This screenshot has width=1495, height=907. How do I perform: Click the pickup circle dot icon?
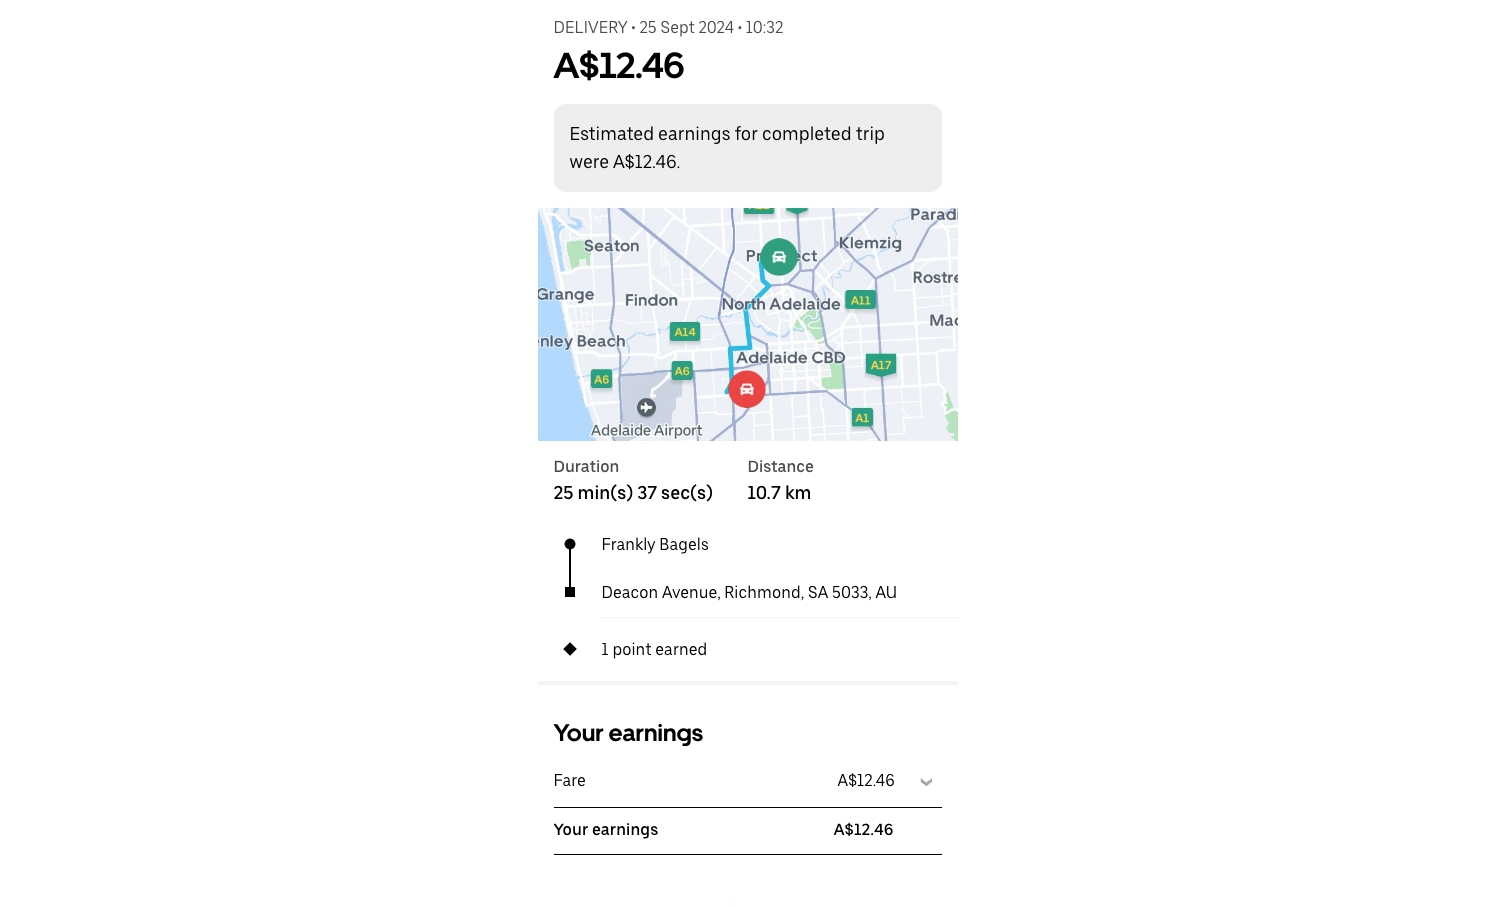click(570, 544)
